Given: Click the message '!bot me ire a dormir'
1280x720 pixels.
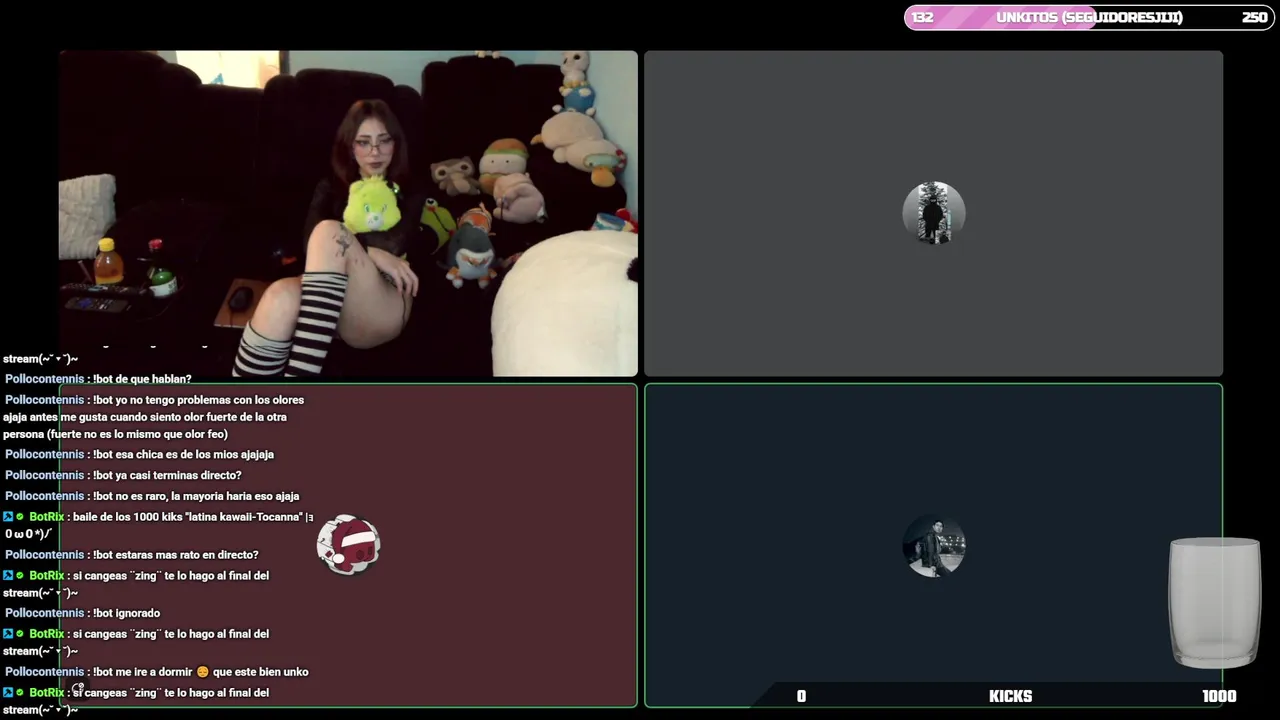Looking at the screenshot, I should click(157, 672).
